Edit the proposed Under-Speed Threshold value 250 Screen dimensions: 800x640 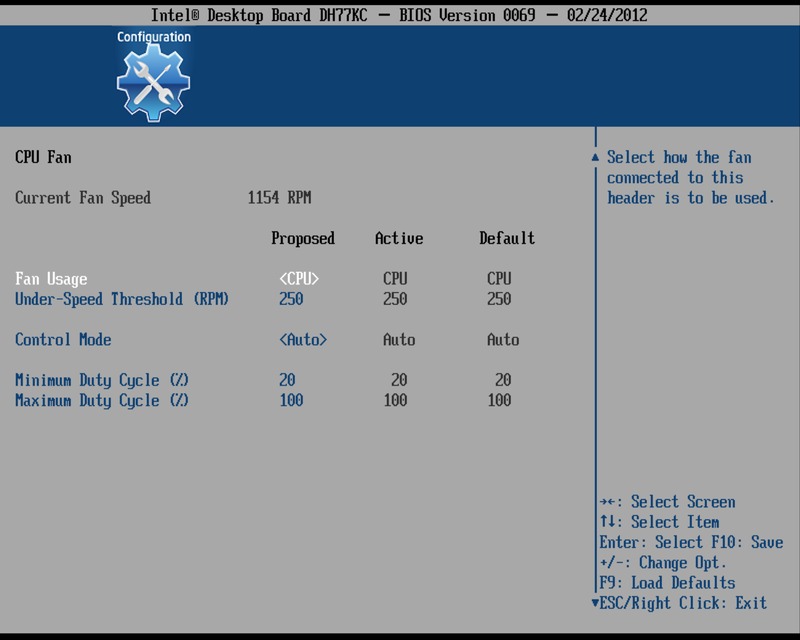click(x=291, y=299)
